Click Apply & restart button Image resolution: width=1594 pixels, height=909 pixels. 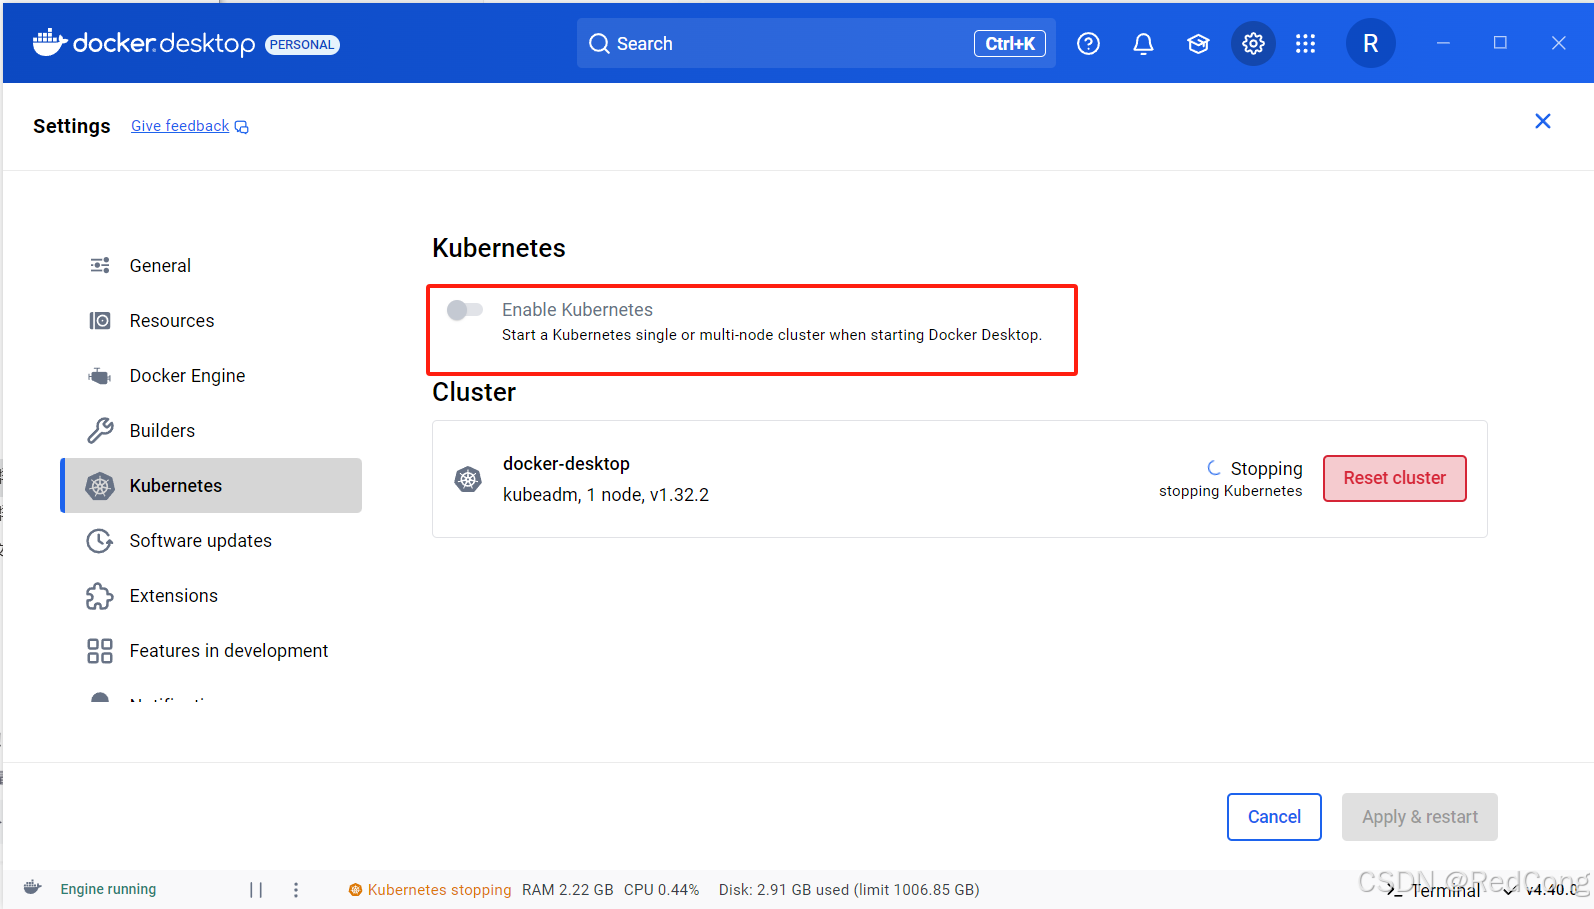click(1419, 817)
